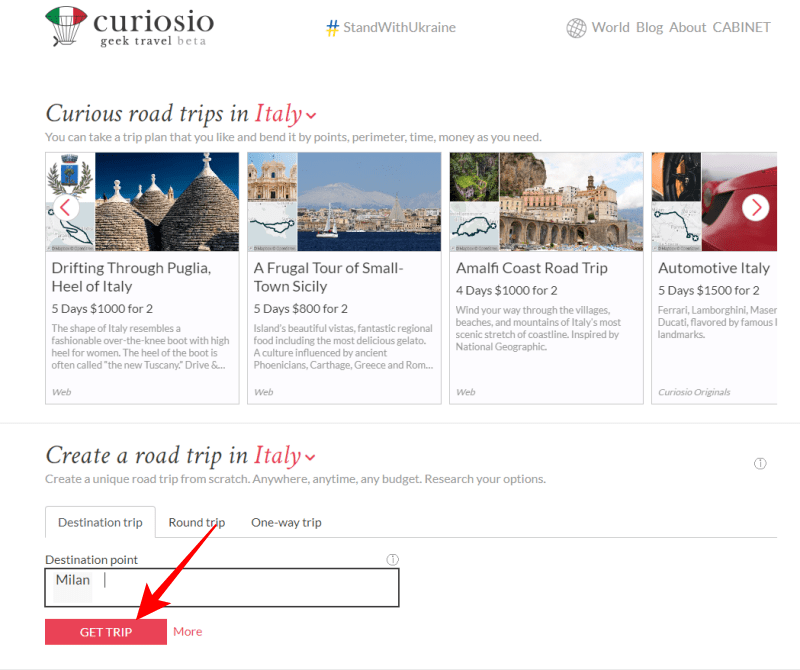Open Automotive Italy trip title

point(714,268)
